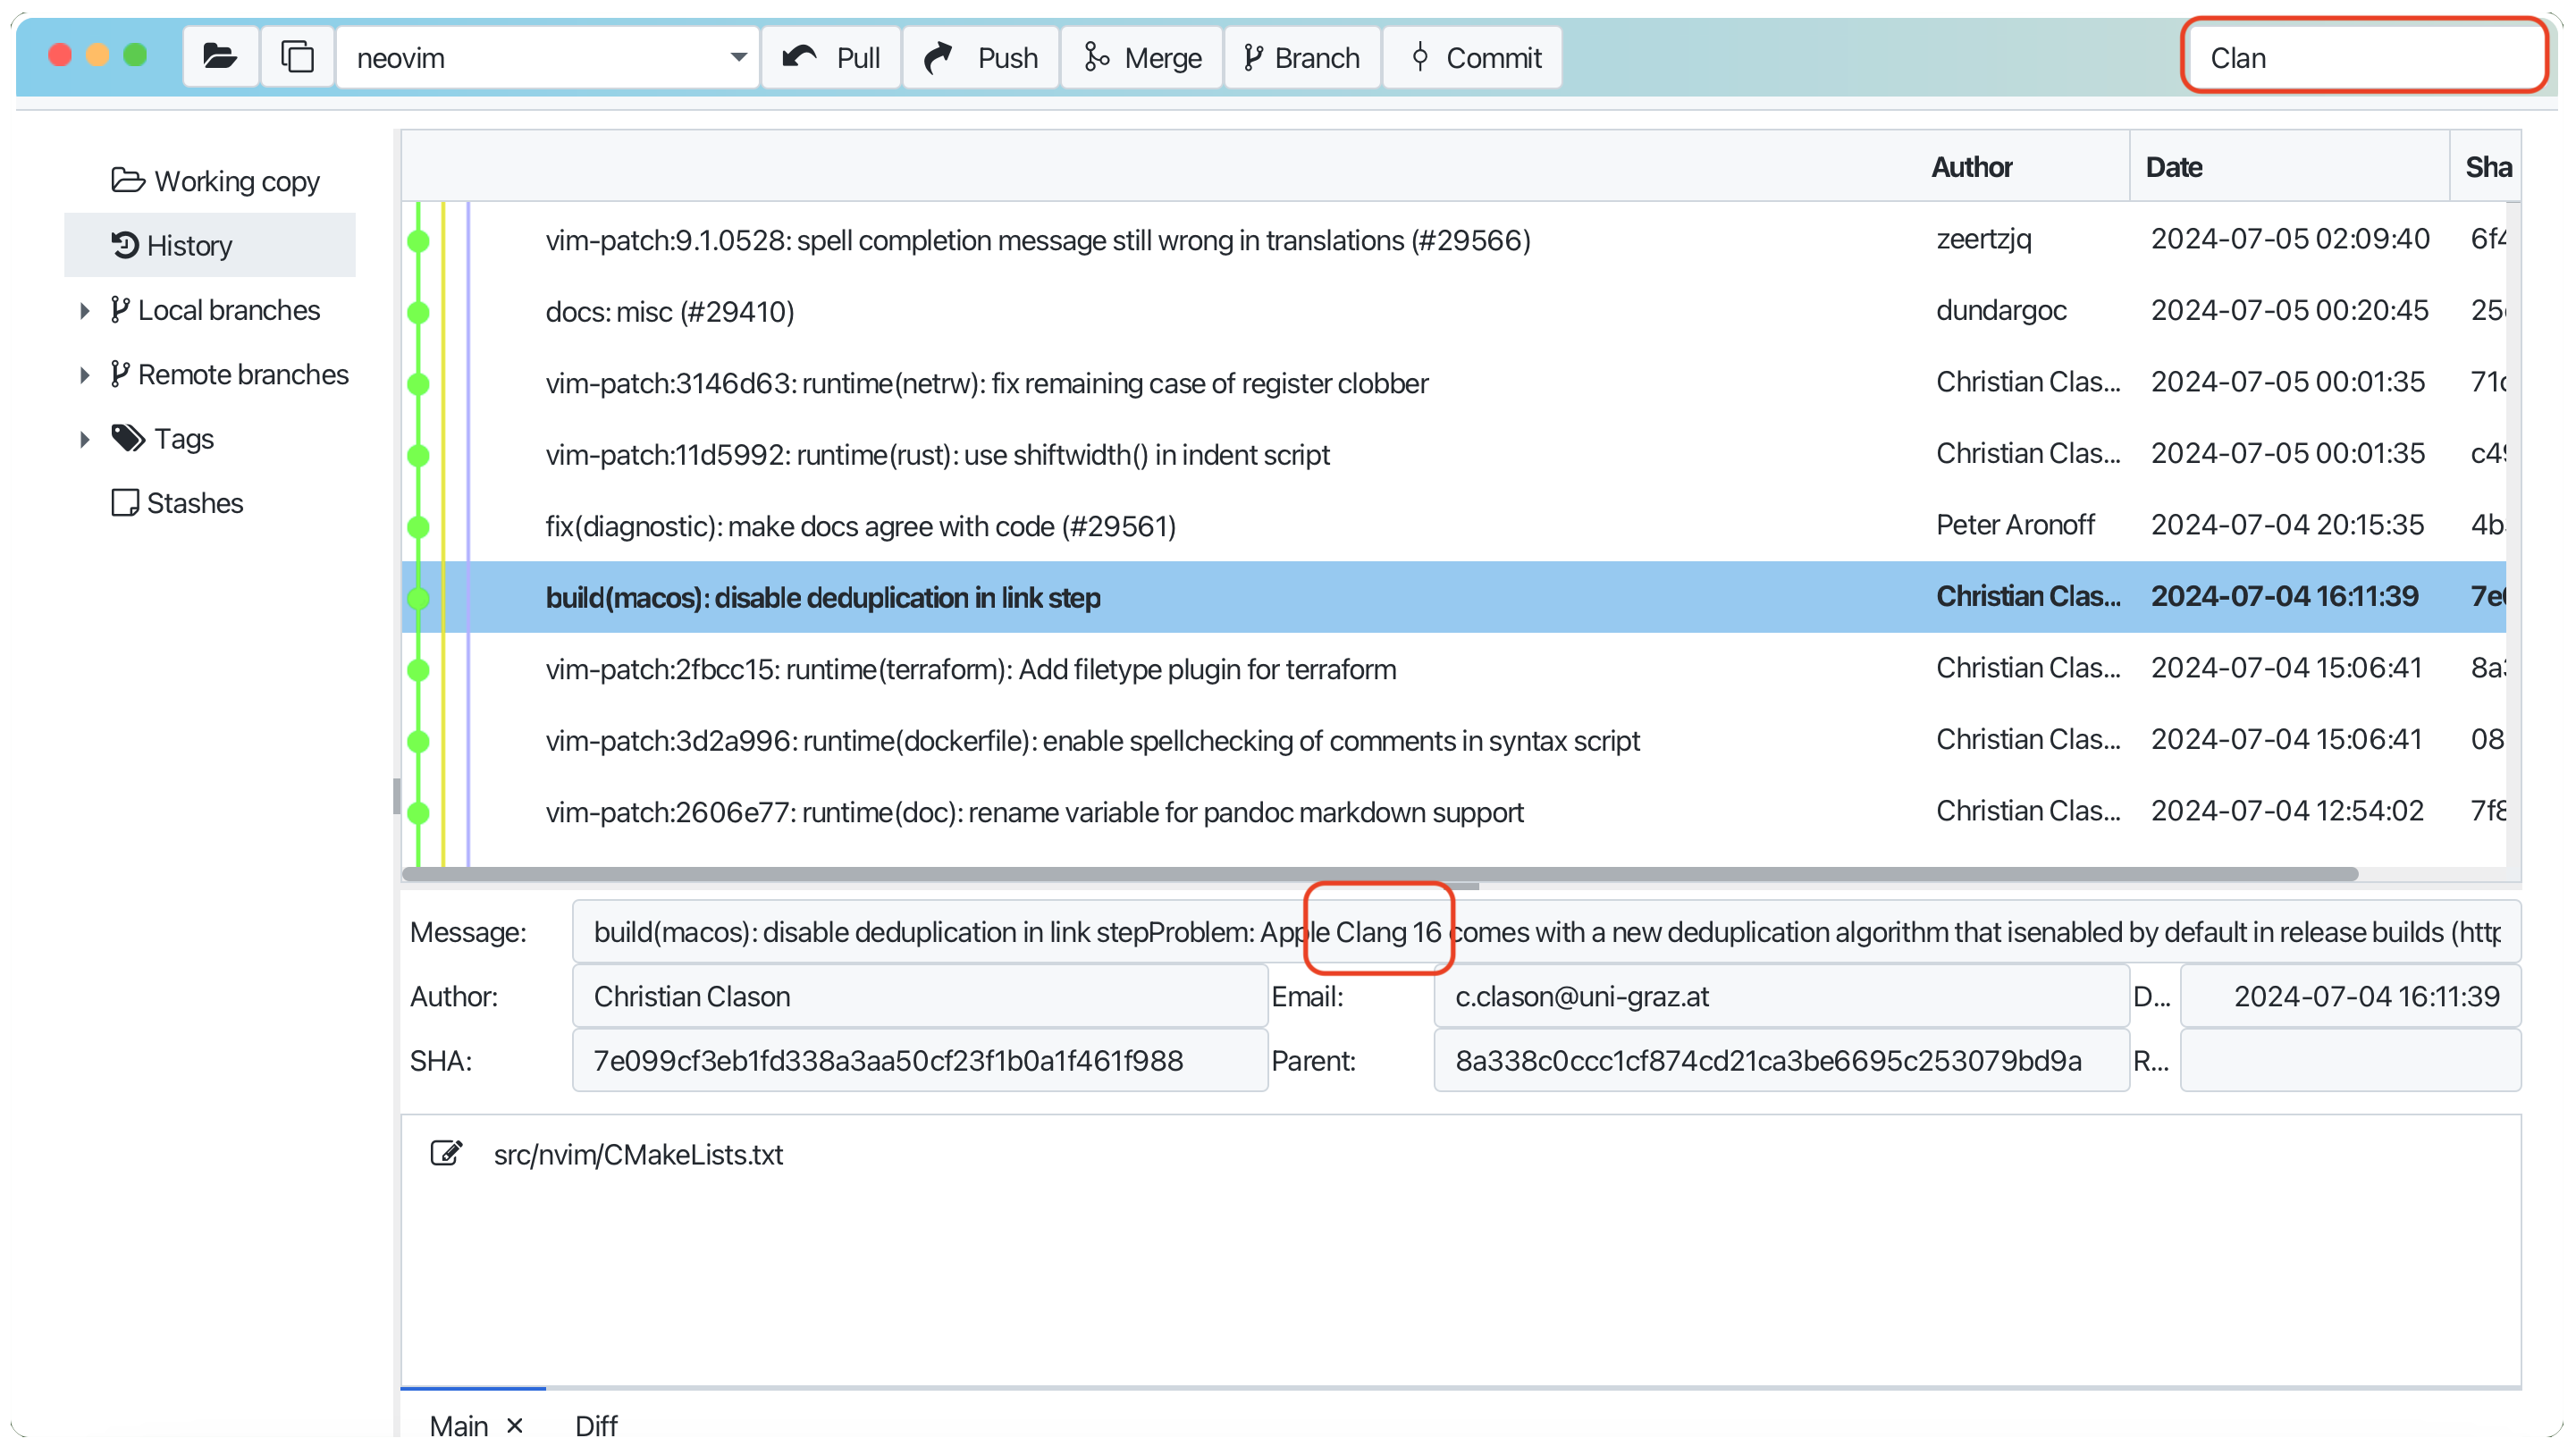Viewport: 2576px width, 1455px height.
Task: Click the clone/copy repository icon
Action: tap(297, 57)
